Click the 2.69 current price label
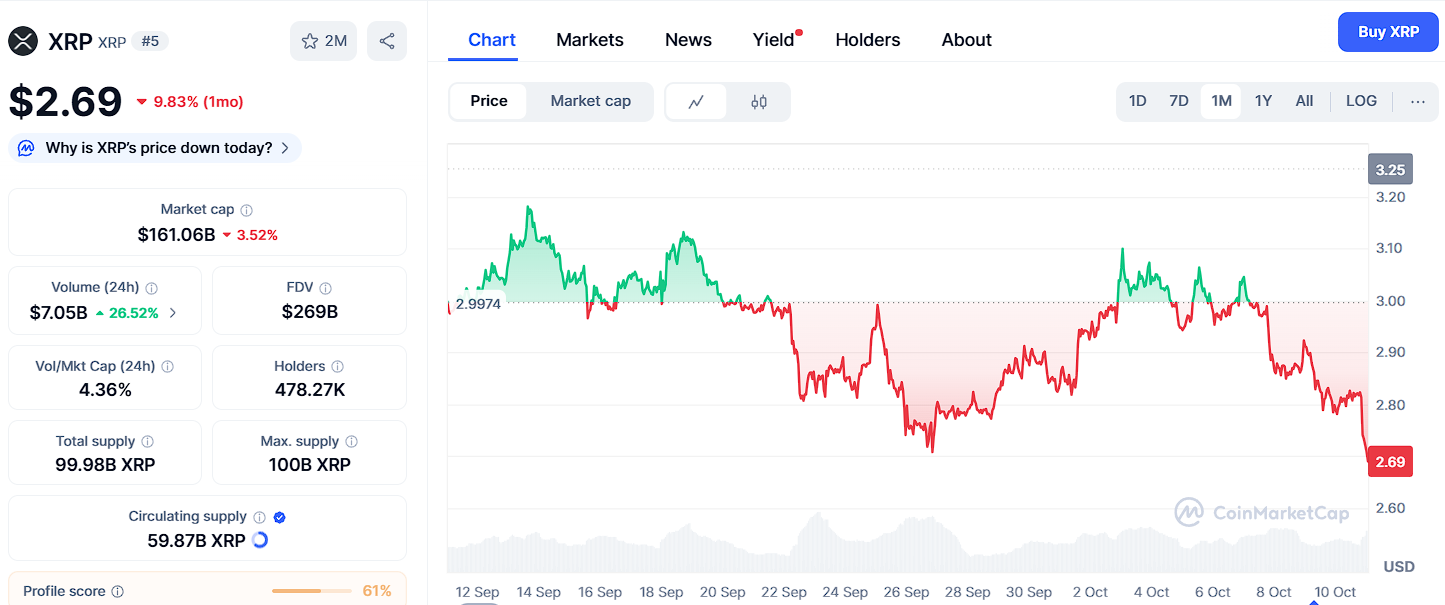 pyautogui.click(x=1390, y=462)
